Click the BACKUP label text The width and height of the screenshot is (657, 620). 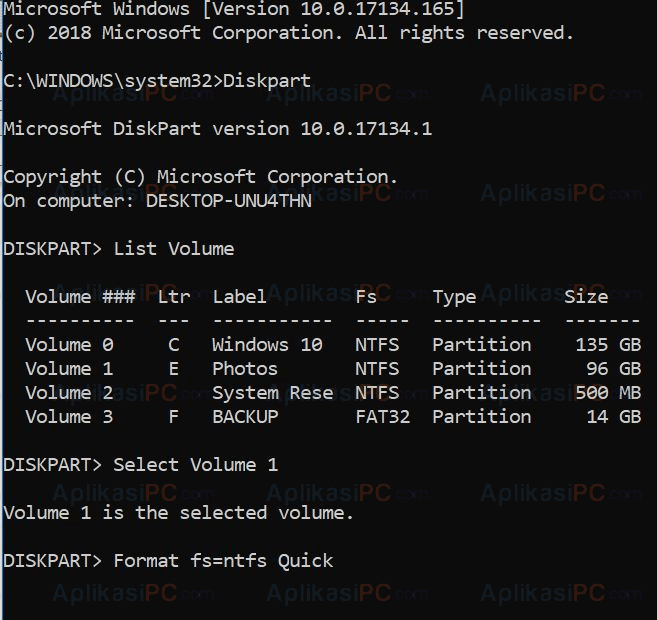(x=245, y=417)
